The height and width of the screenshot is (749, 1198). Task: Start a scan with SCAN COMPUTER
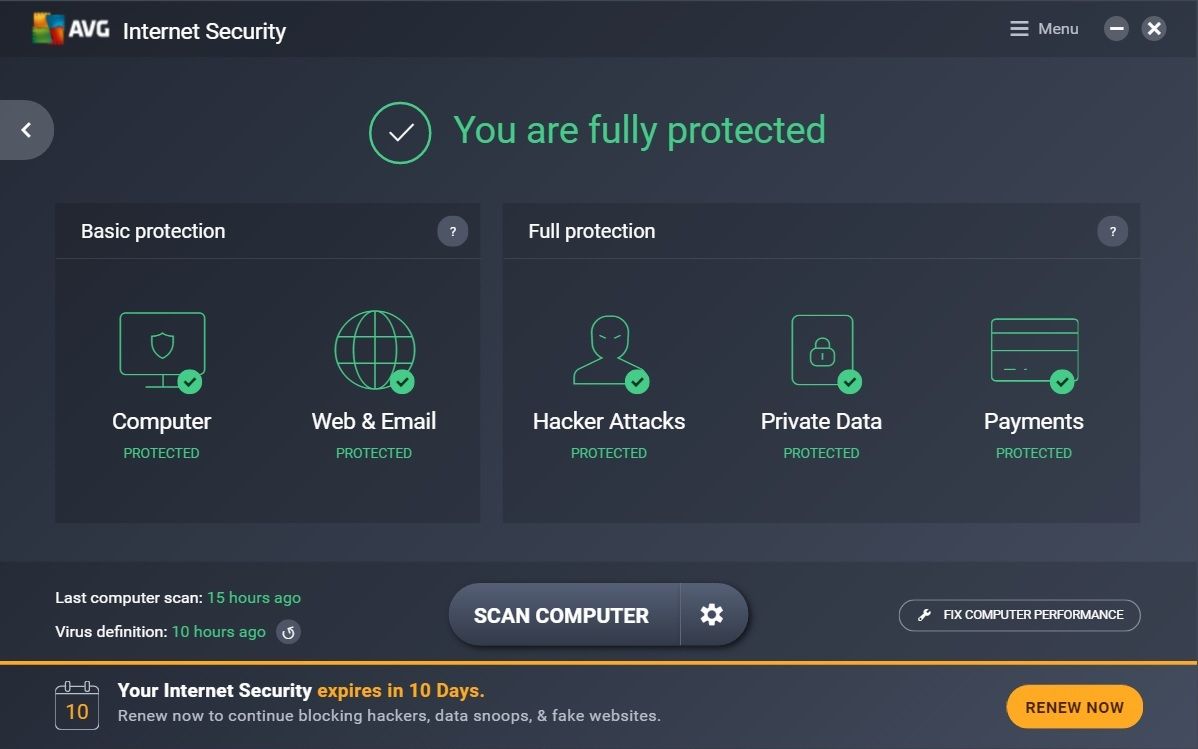[562, 615]
